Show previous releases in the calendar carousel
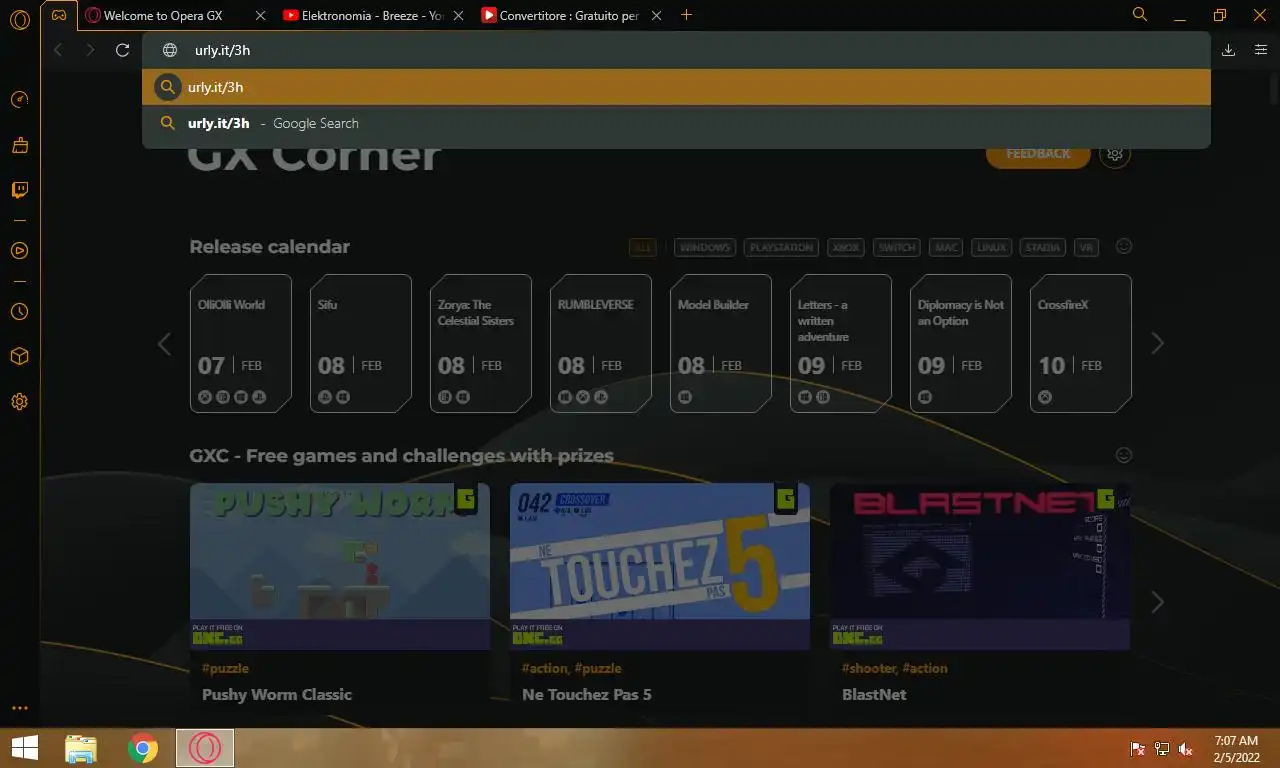1280x768 pixels. click(x=164, y=343)
